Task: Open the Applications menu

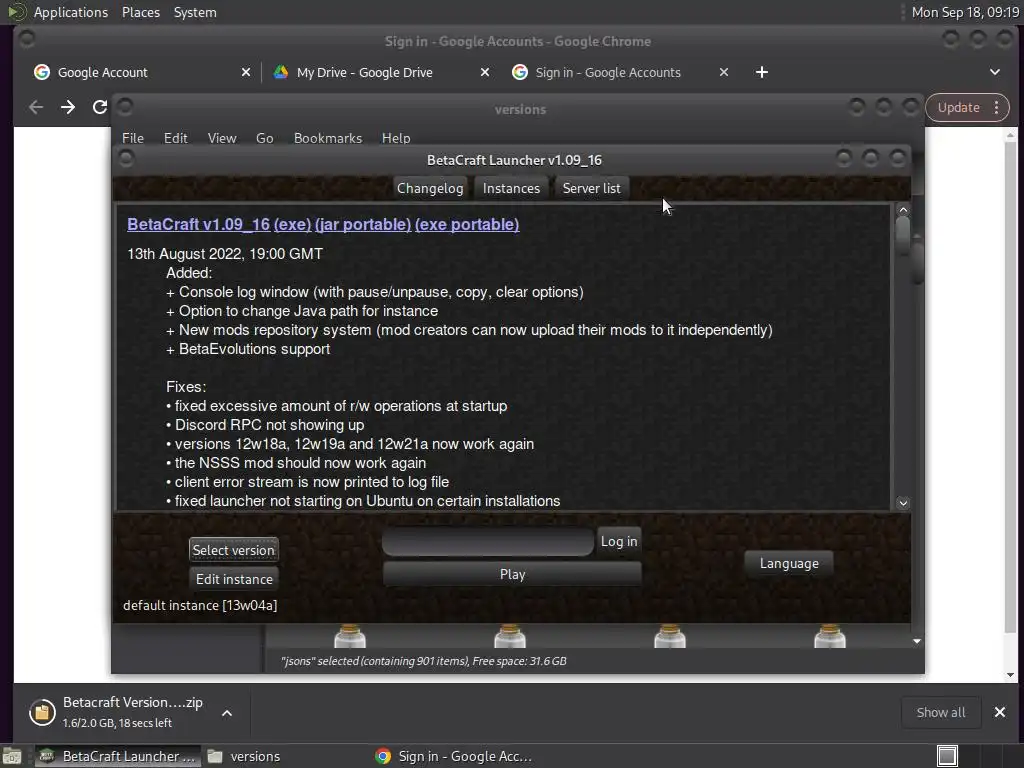Action: click(71, 12)
